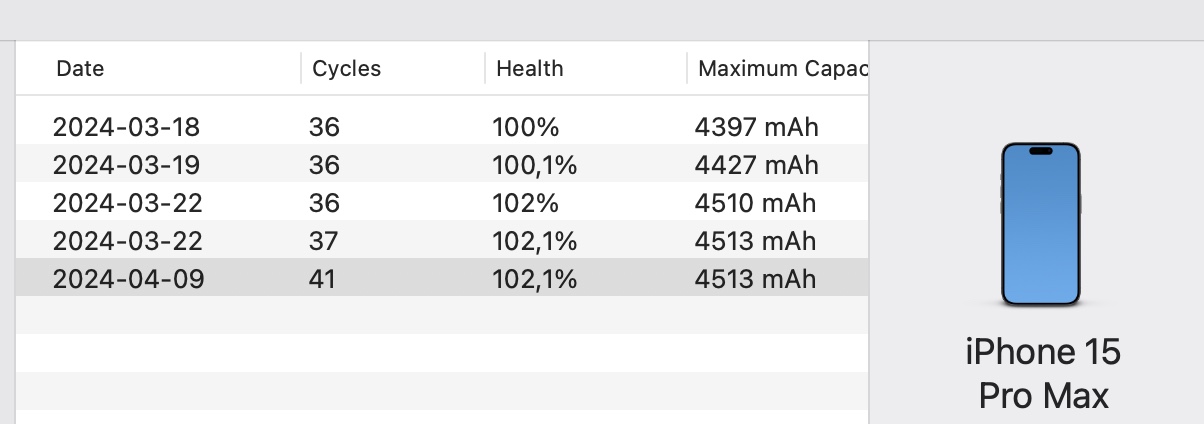Click the 100% health value
The image size is (1204, 424).
click(x=525, y=127)
